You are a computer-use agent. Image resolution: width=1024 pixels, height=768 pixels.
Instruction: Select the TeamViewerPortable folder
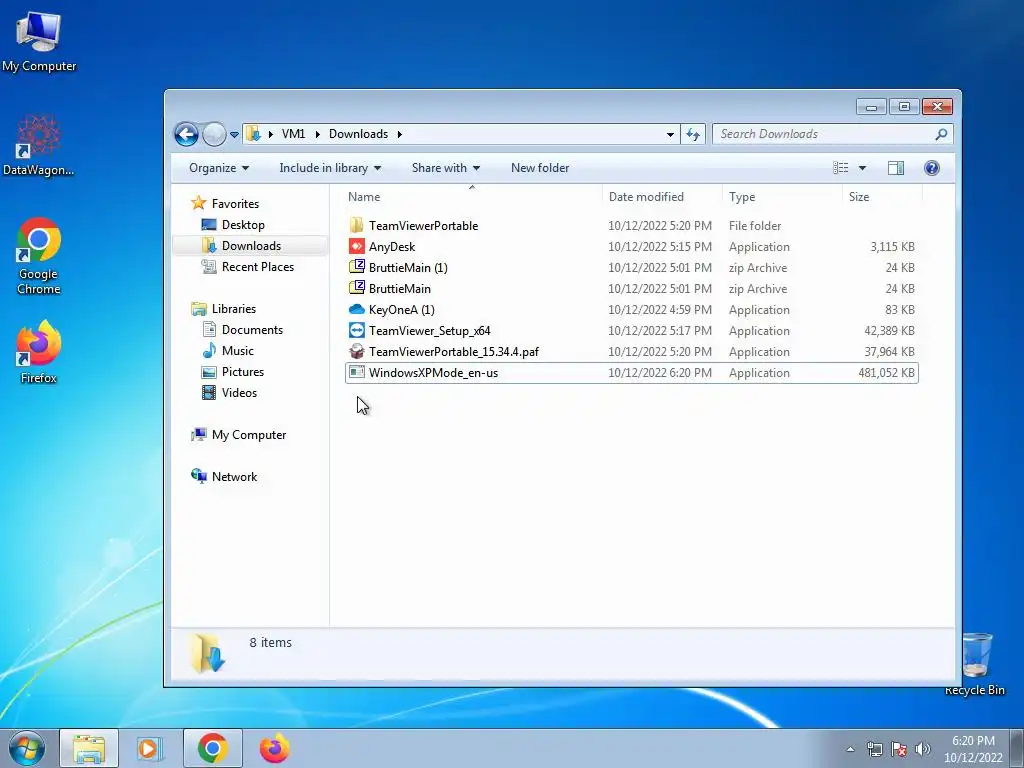pos(632,225)
